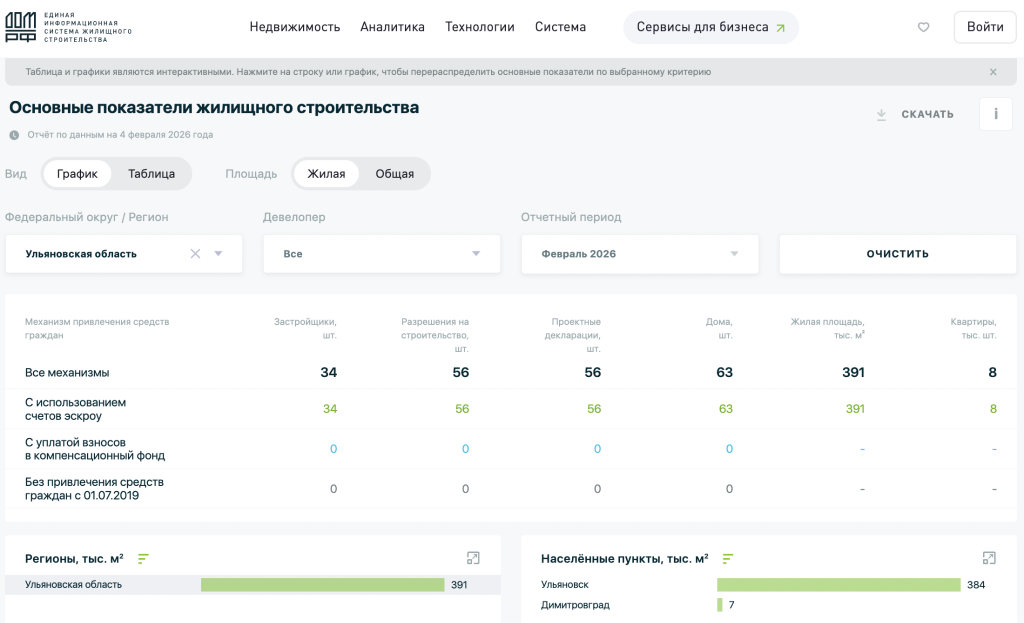Click the Войти login button
This screenshot has width=1024, height=623.
(985, 27)
